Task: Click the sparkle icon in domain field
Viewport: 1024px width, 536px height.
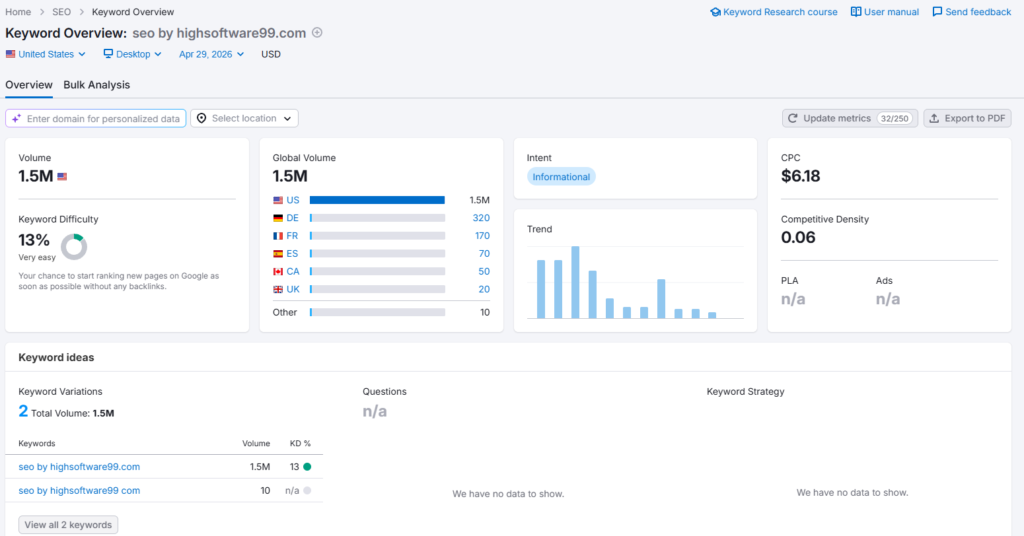Action: 16,118
